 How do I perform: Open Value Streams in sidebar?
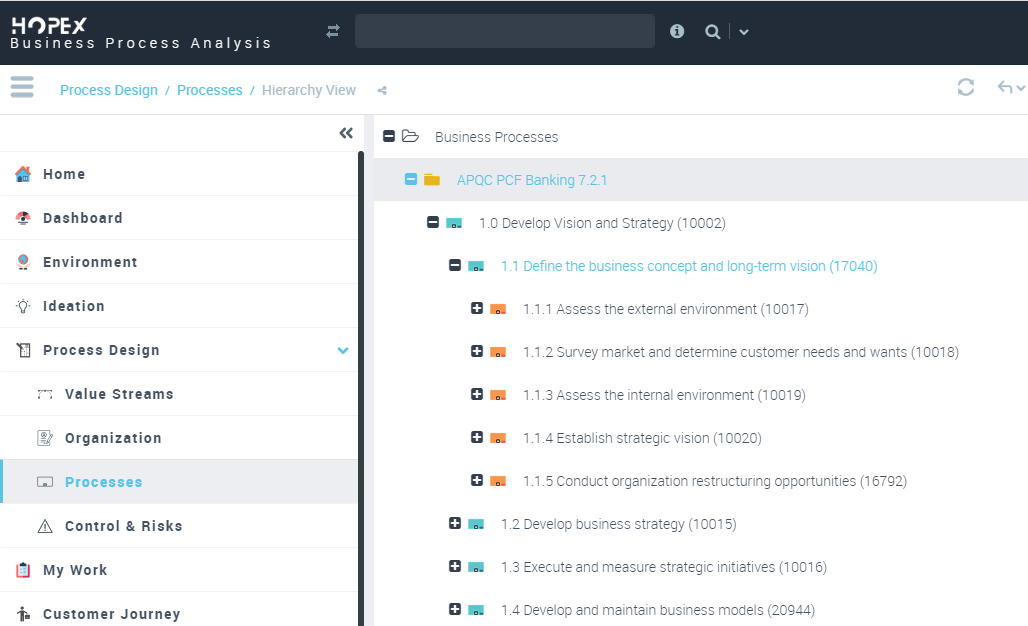pos(119,394)
